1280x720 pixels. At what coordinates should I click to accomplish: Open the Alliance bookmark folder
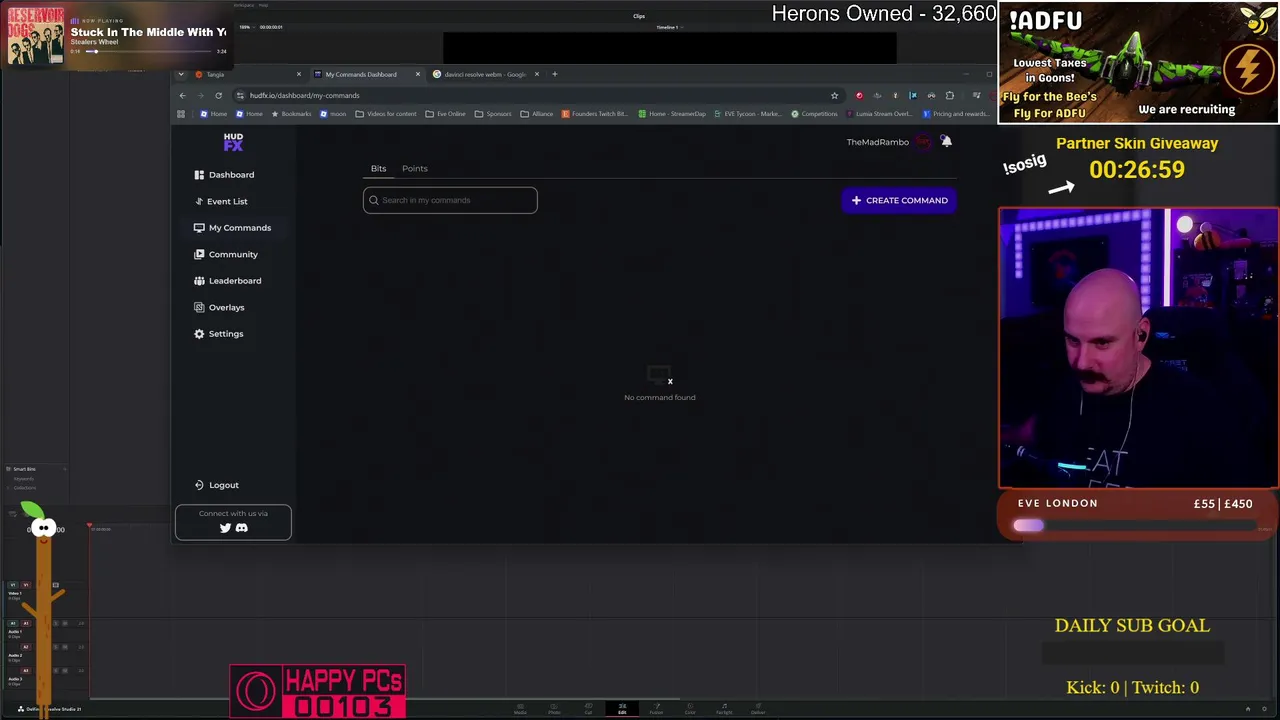pos(537,114)
